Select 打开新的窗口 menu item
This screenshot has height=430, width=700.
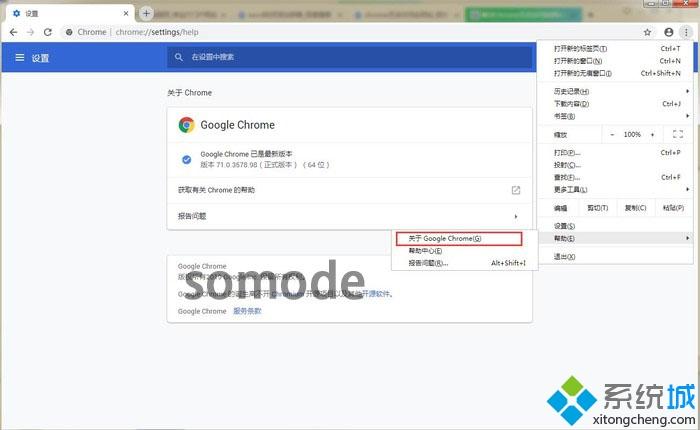(616, 61)
